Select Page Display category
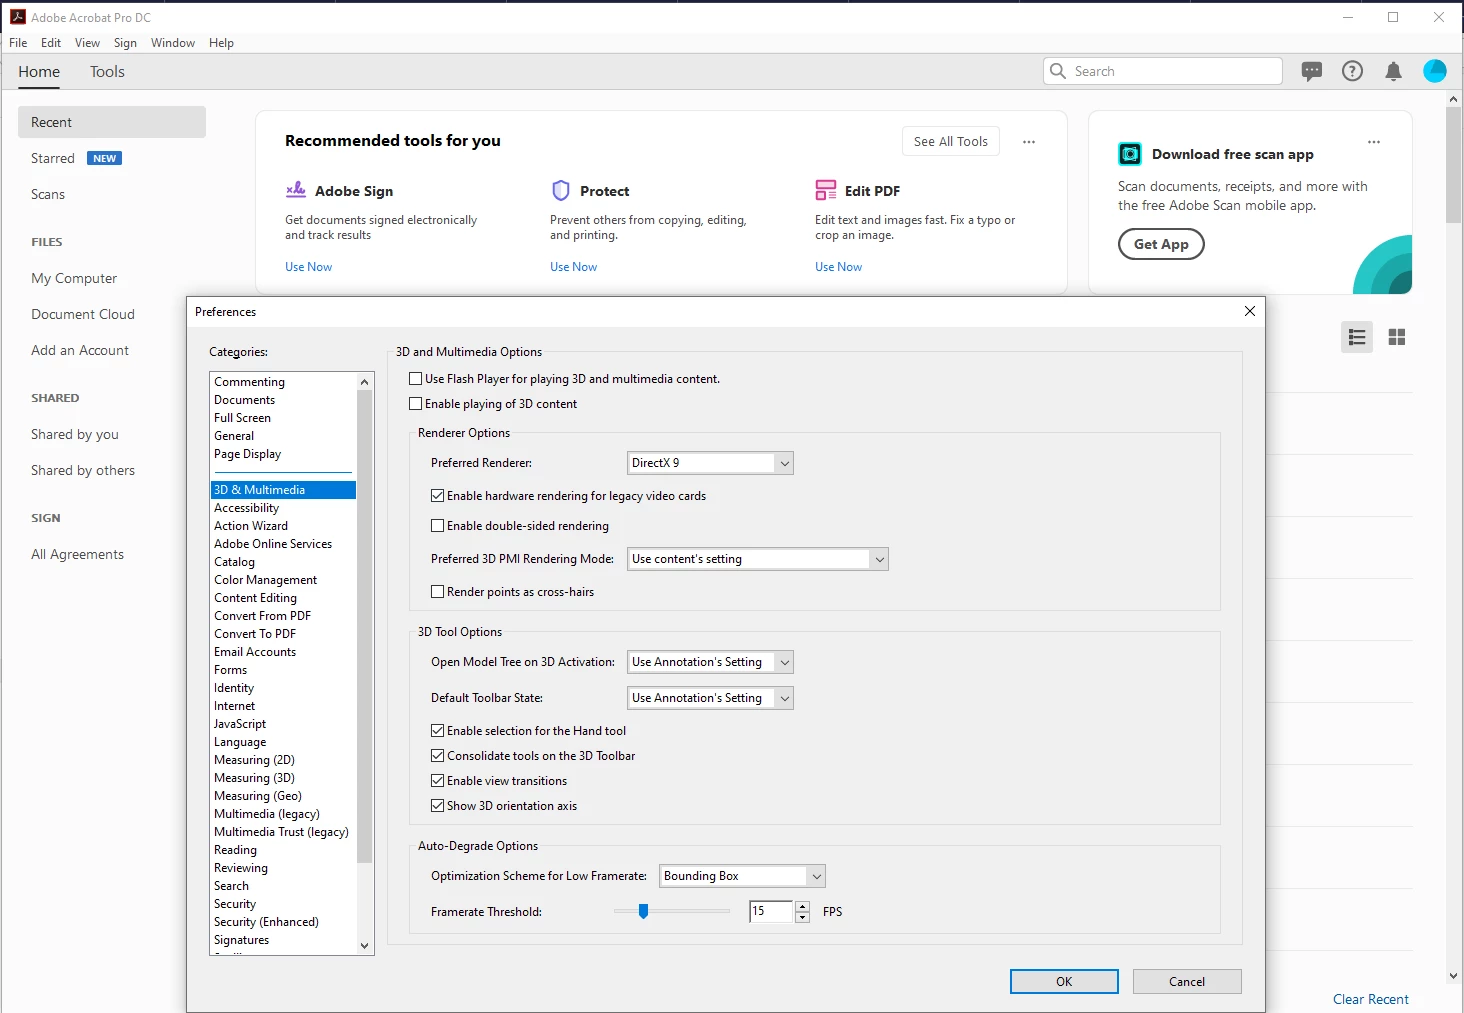Viewport: 1464px width, 1013px height. 283,454
